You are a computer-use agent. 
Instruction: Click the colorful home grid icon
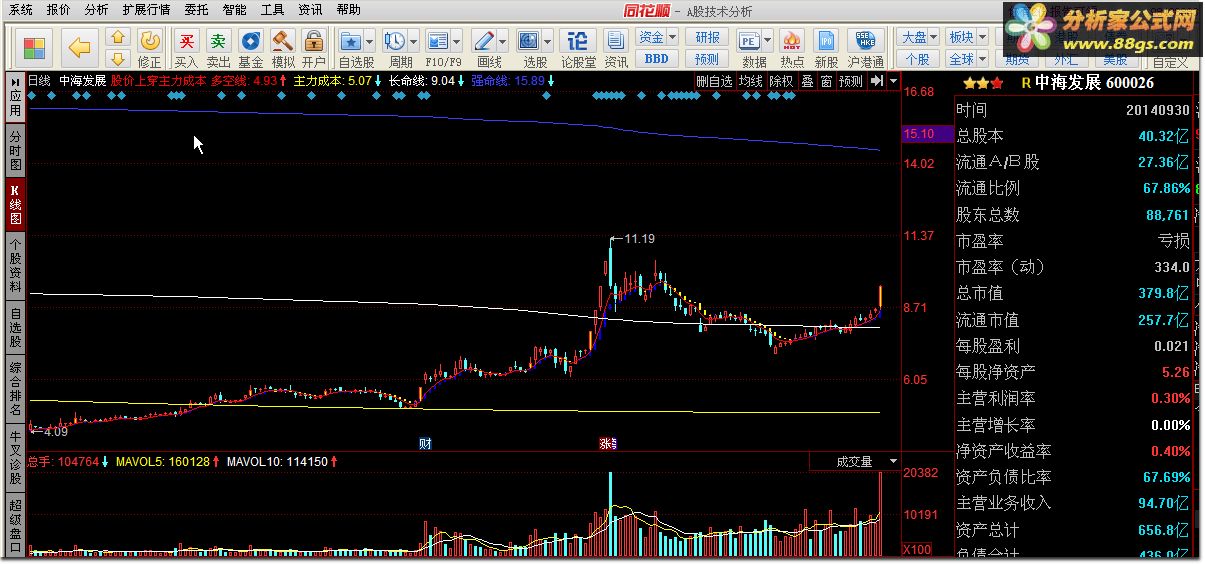pos(34,47)
